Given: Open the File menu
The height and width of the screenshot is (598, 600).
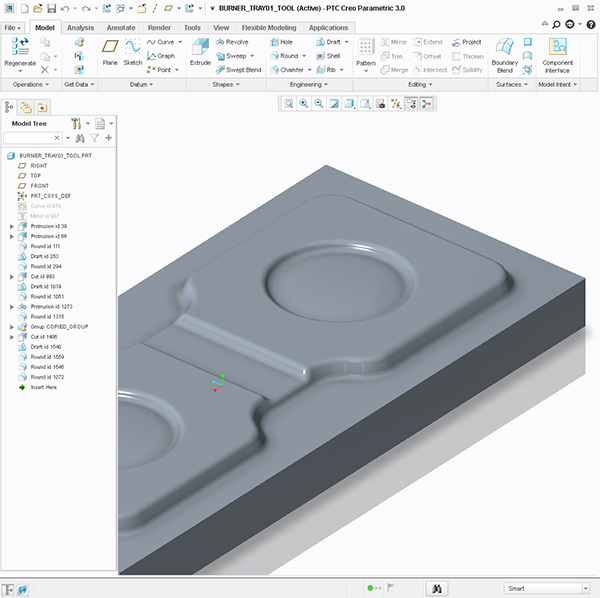Looking at the screenshot, I should [12, 28].
